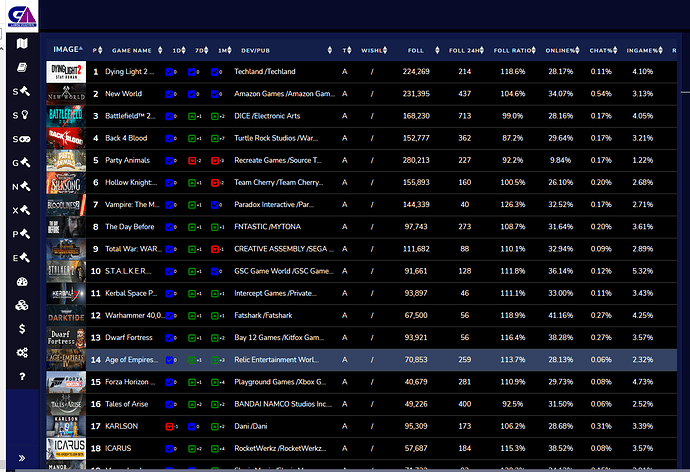Open Party Animals thumbnail image
690x472 pixels.
click(66, 160)
